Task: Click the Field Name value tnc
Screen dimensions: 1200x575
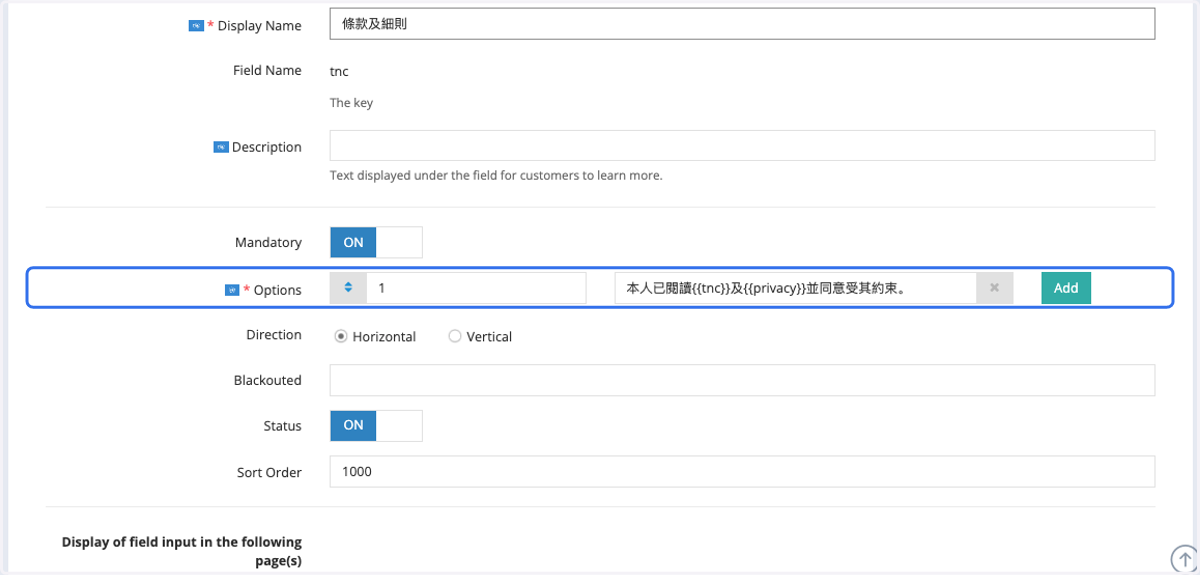Action: pyautogui.click(x=339, y=71)
